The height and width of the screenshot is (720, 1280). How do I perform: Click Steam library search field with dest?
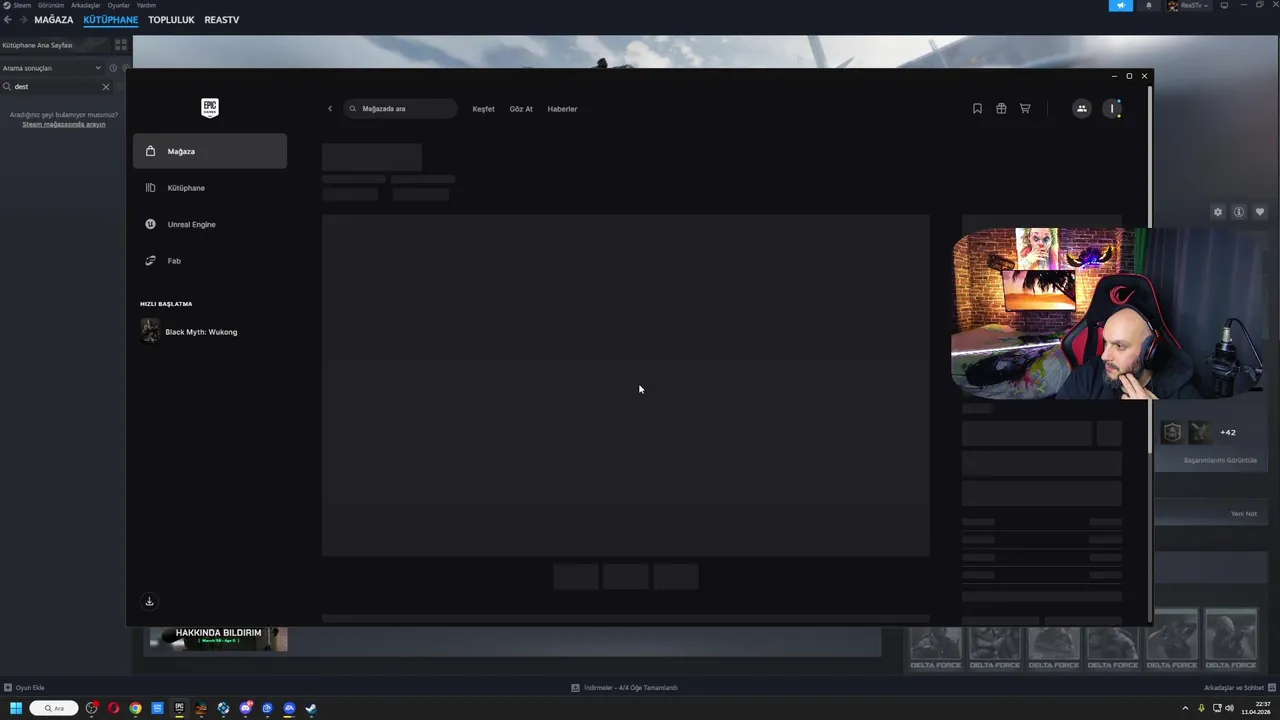coord(56,87)
